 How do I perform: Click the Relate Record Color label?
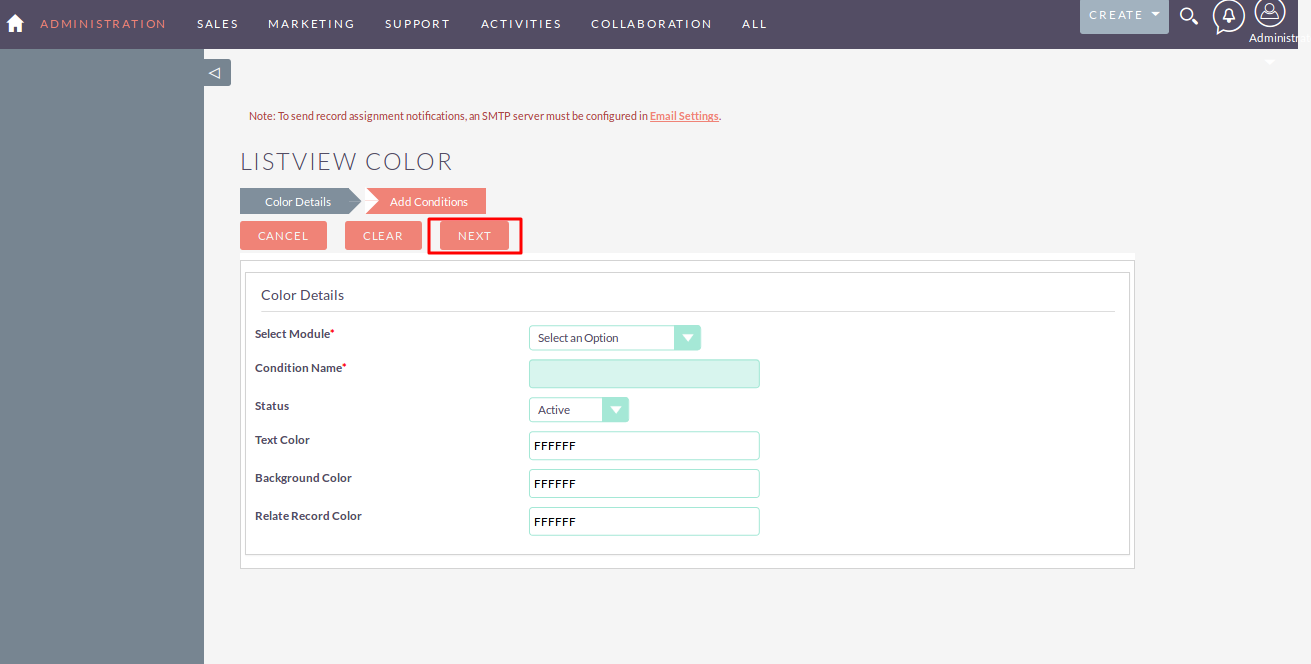click(x=308, y=516)
